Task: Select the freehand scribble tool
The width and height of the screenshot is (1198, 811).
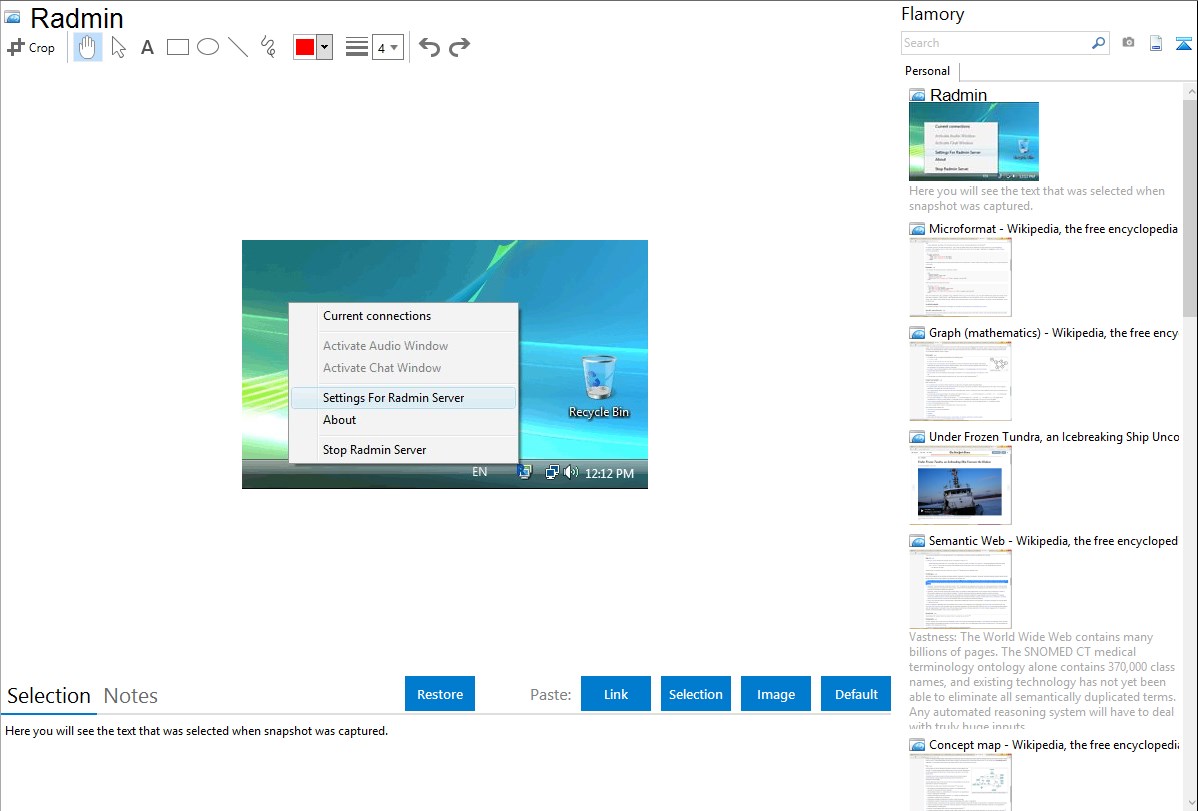Action: click(268, 47)
